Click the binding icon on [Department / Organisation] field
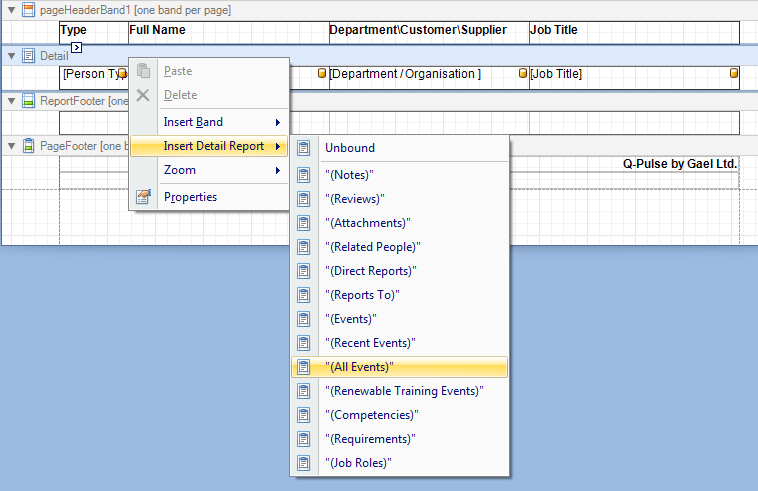 point(523,73)
